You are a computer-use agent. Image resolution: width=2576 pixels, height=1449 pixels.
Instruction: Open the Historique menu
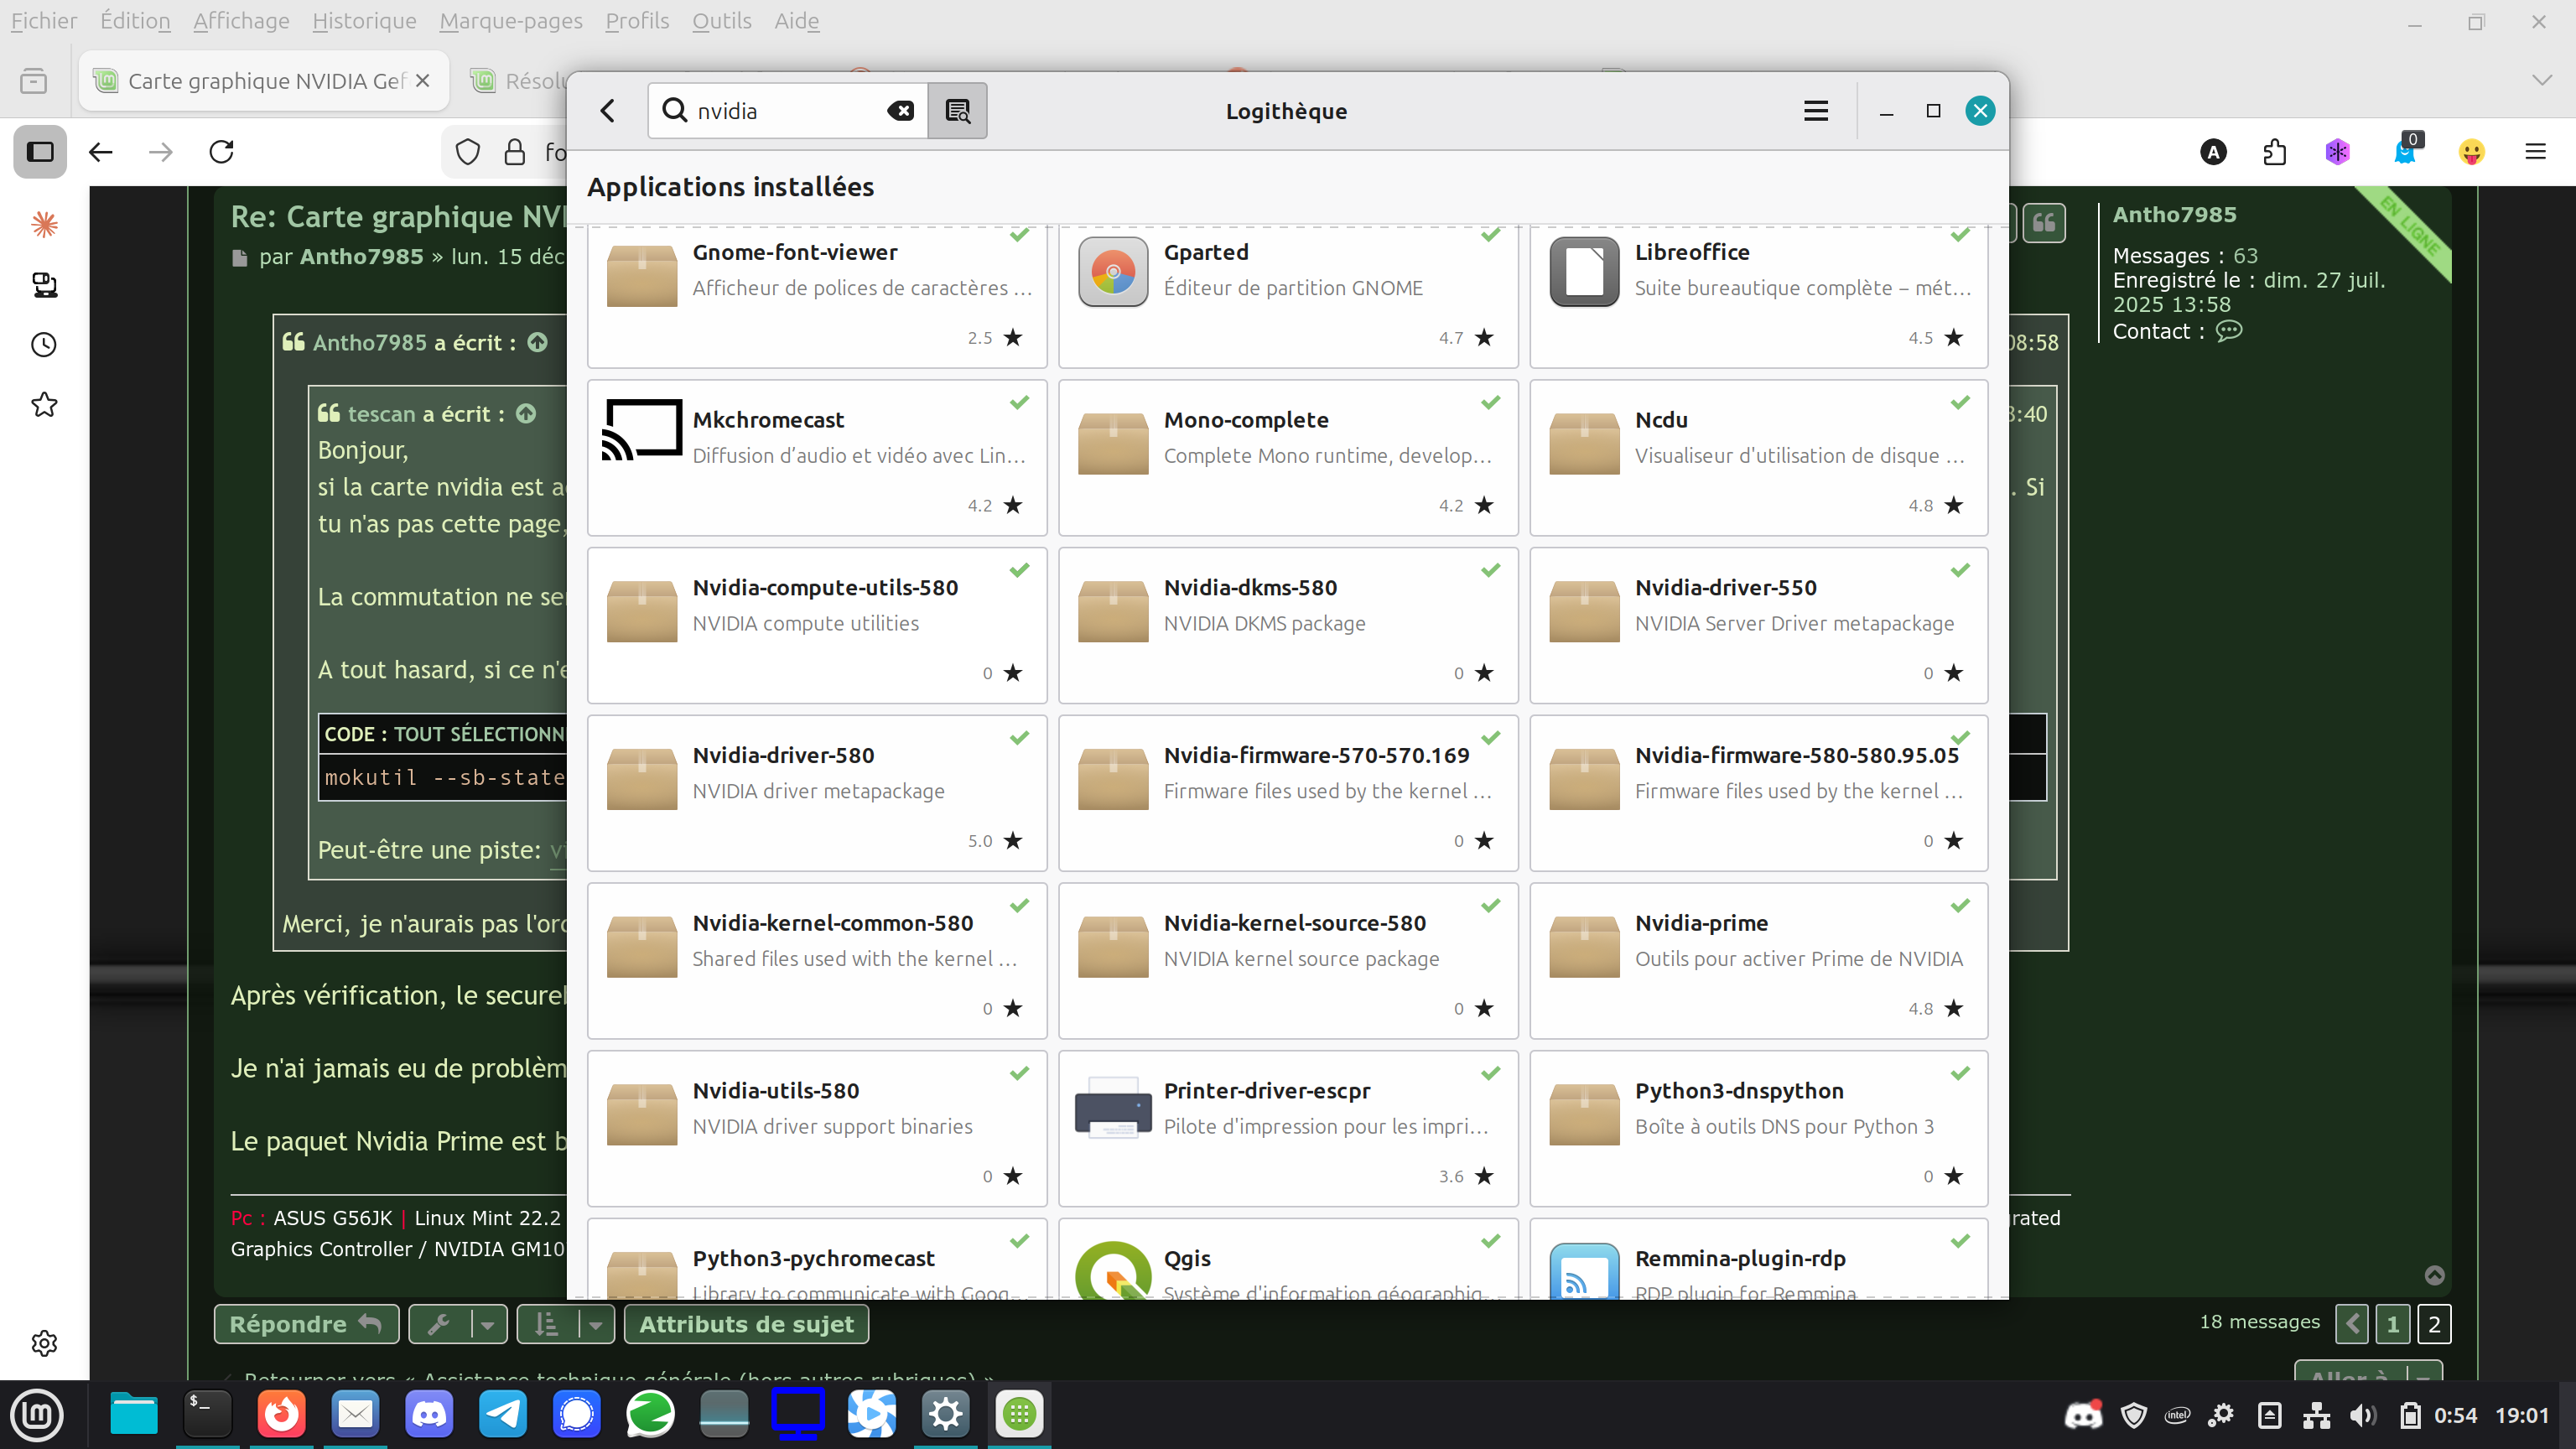click(364, 21)
